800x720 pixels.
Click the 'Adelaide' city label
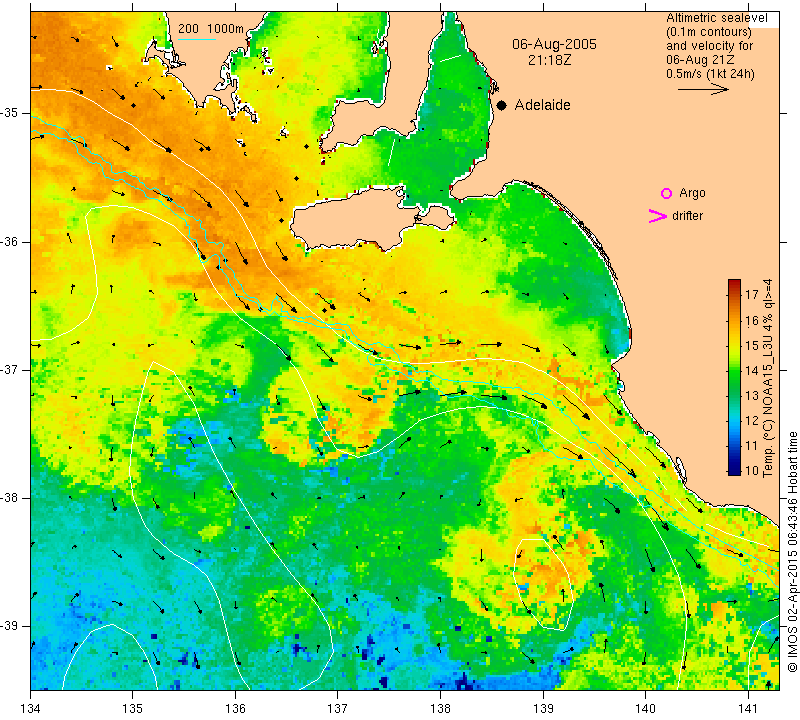pos(542,105)
